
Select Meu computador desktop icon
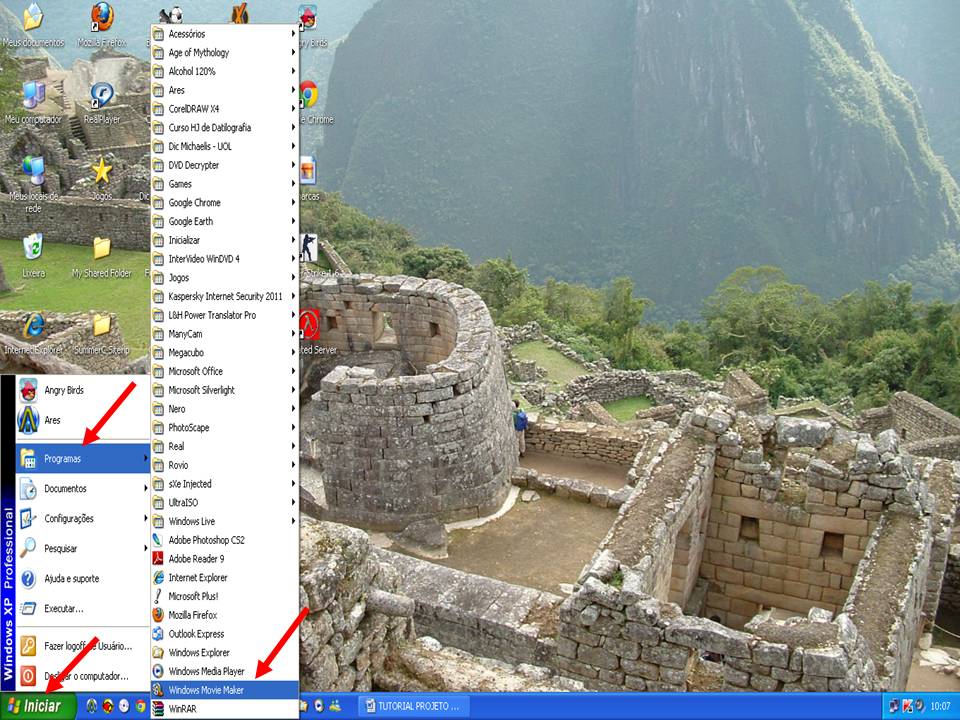pyautogui.click(x=33, y=103)
